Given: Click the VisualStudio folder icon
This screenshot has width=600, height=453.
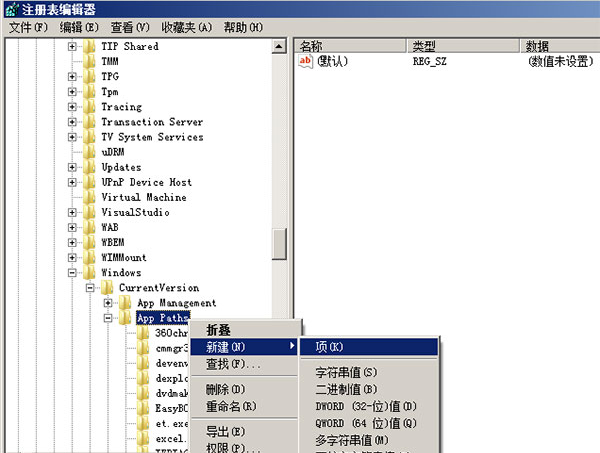Looking at the screenshot, I should (x=90, y=212).
